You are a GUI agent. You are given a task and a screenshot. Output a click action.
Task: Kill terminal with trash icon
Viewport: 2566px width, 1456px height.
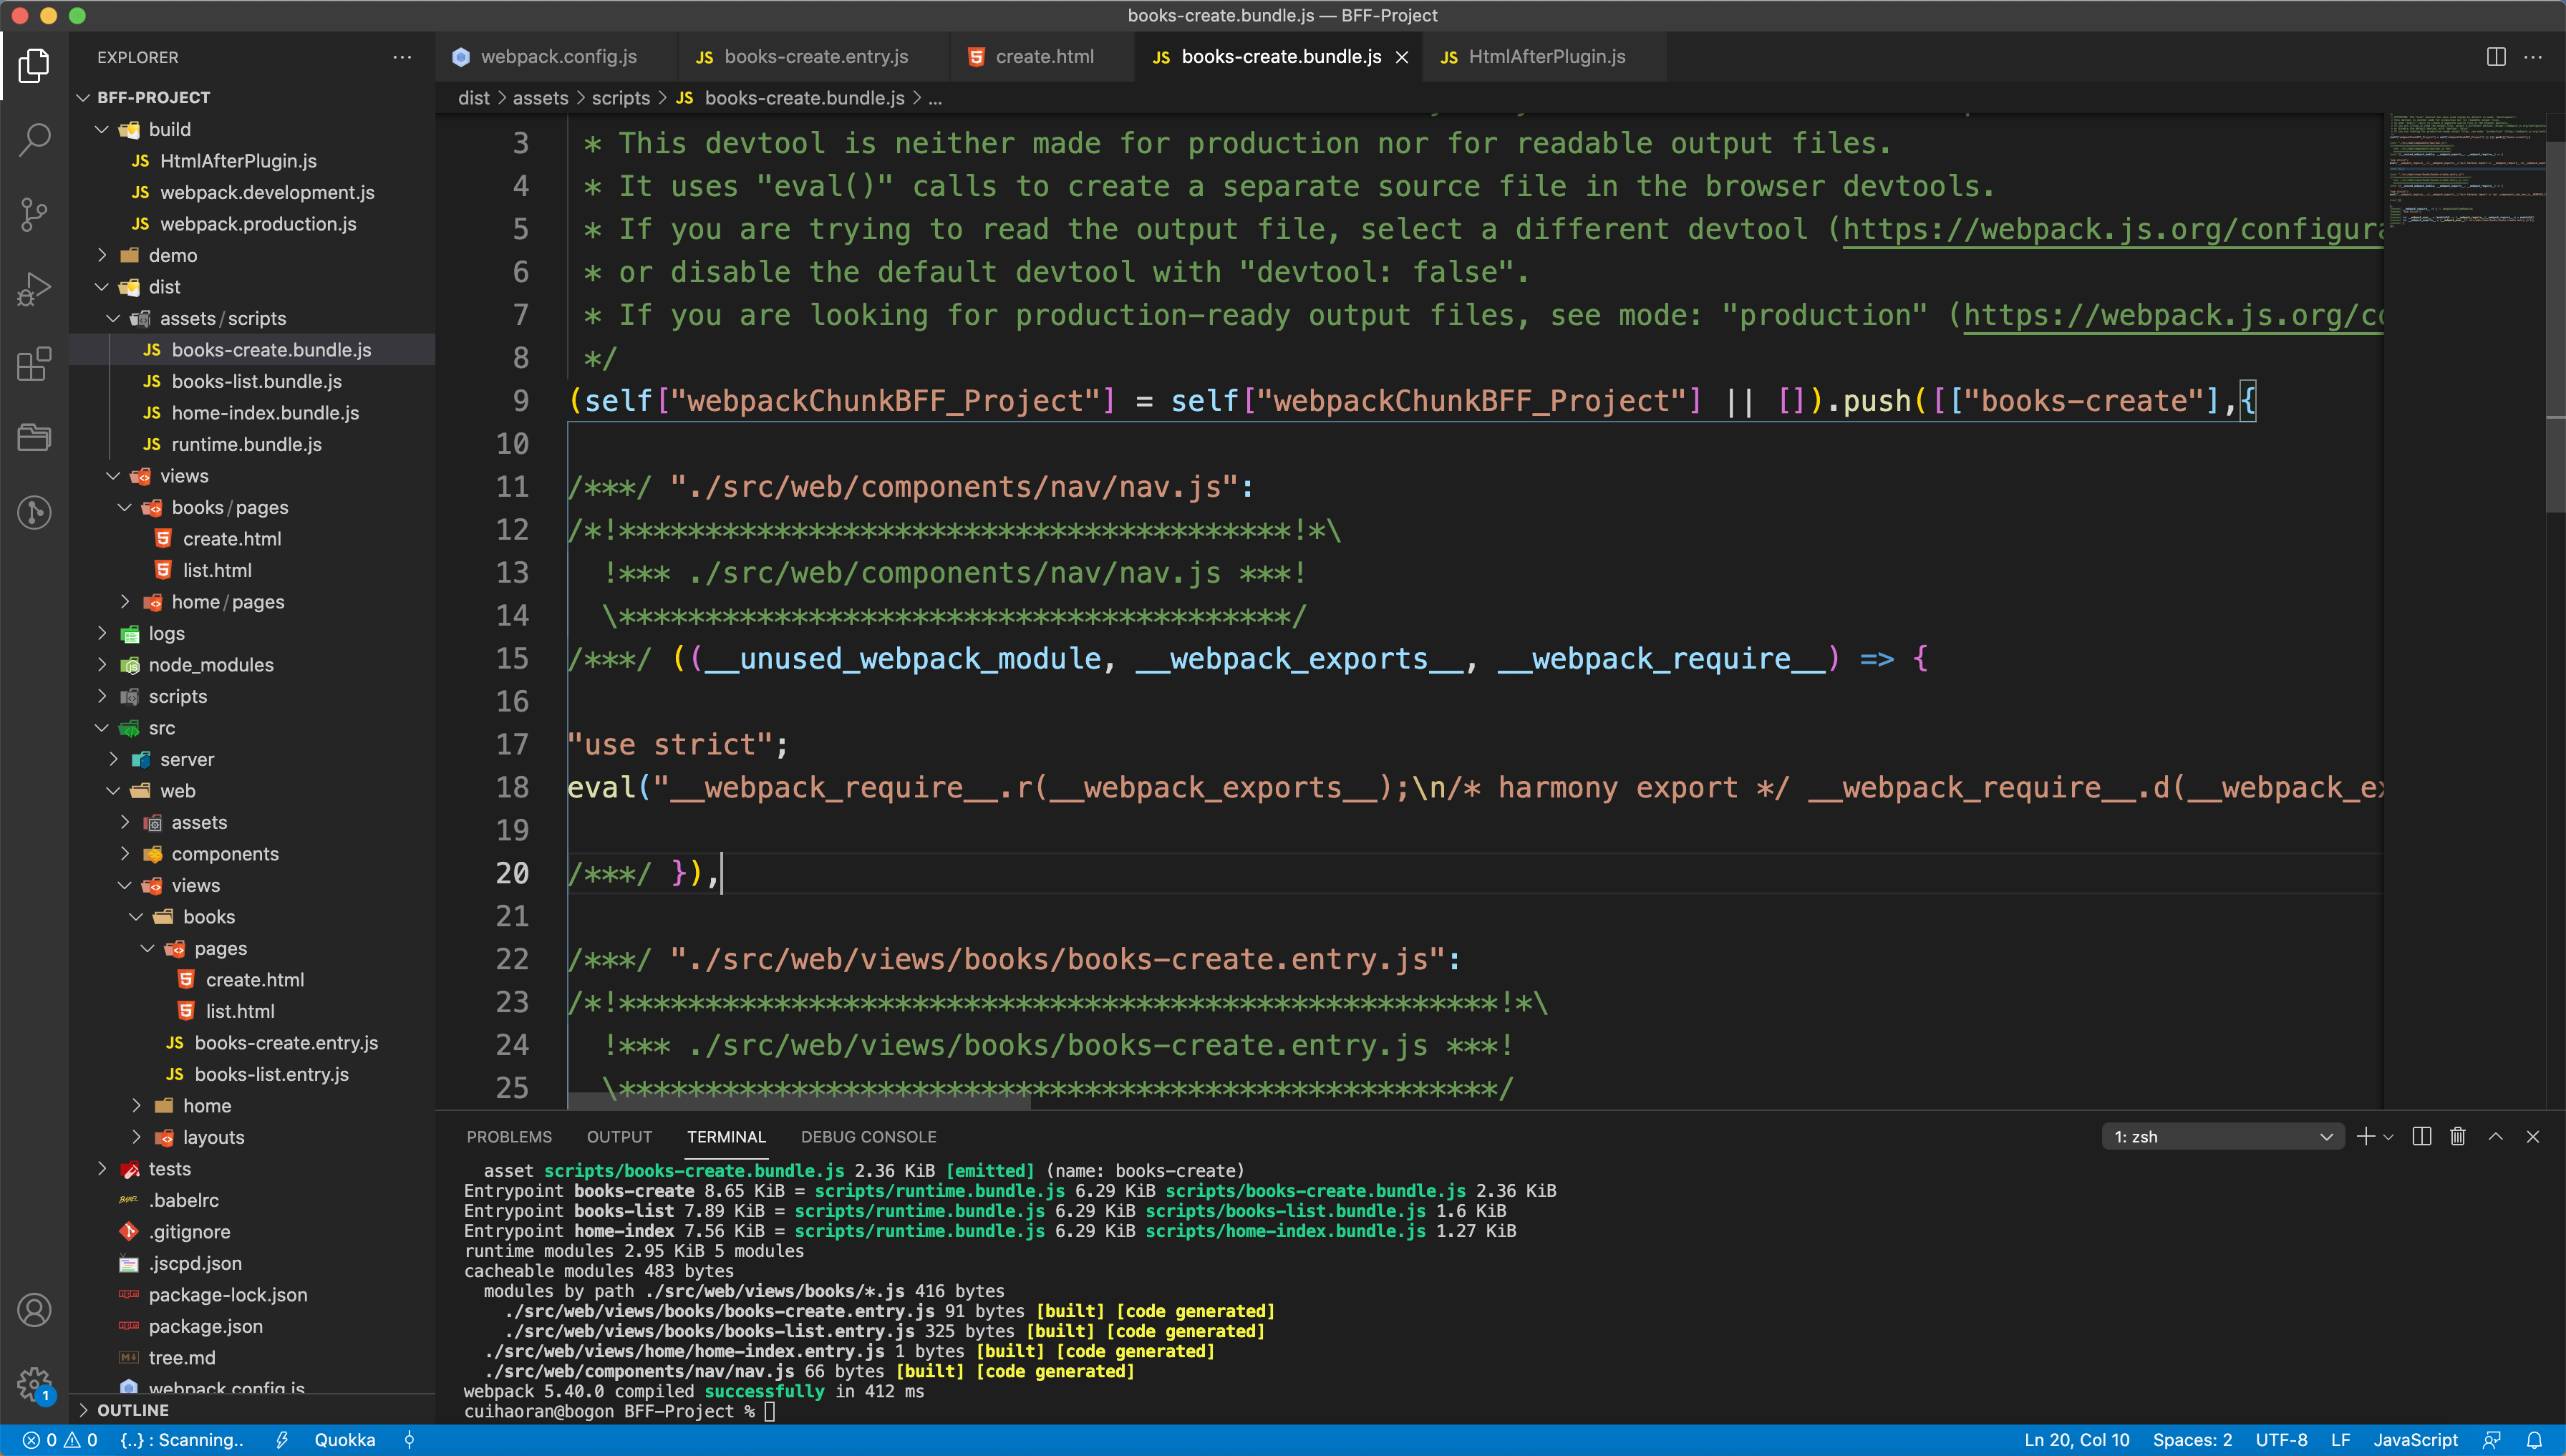pyautogui.click(x=2458, y=1137)
